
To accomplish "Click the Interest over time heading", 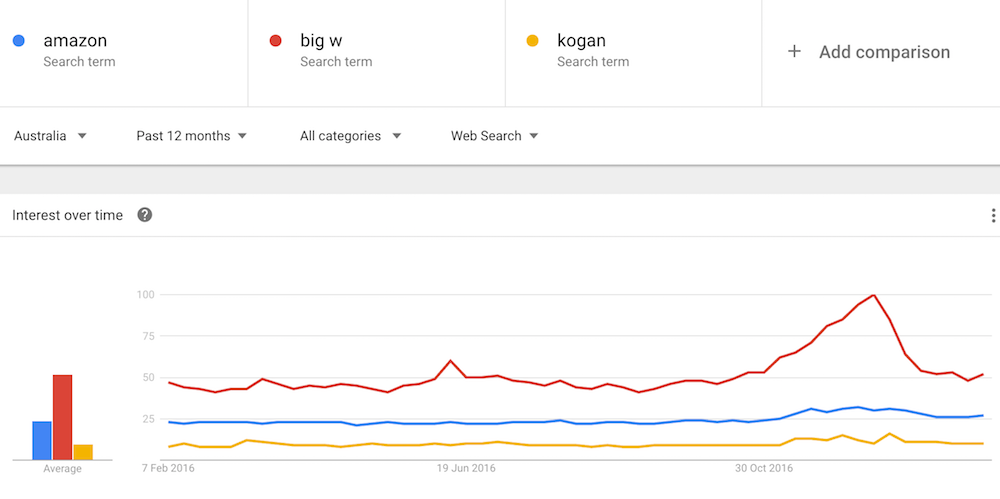I will click(68, 216).
